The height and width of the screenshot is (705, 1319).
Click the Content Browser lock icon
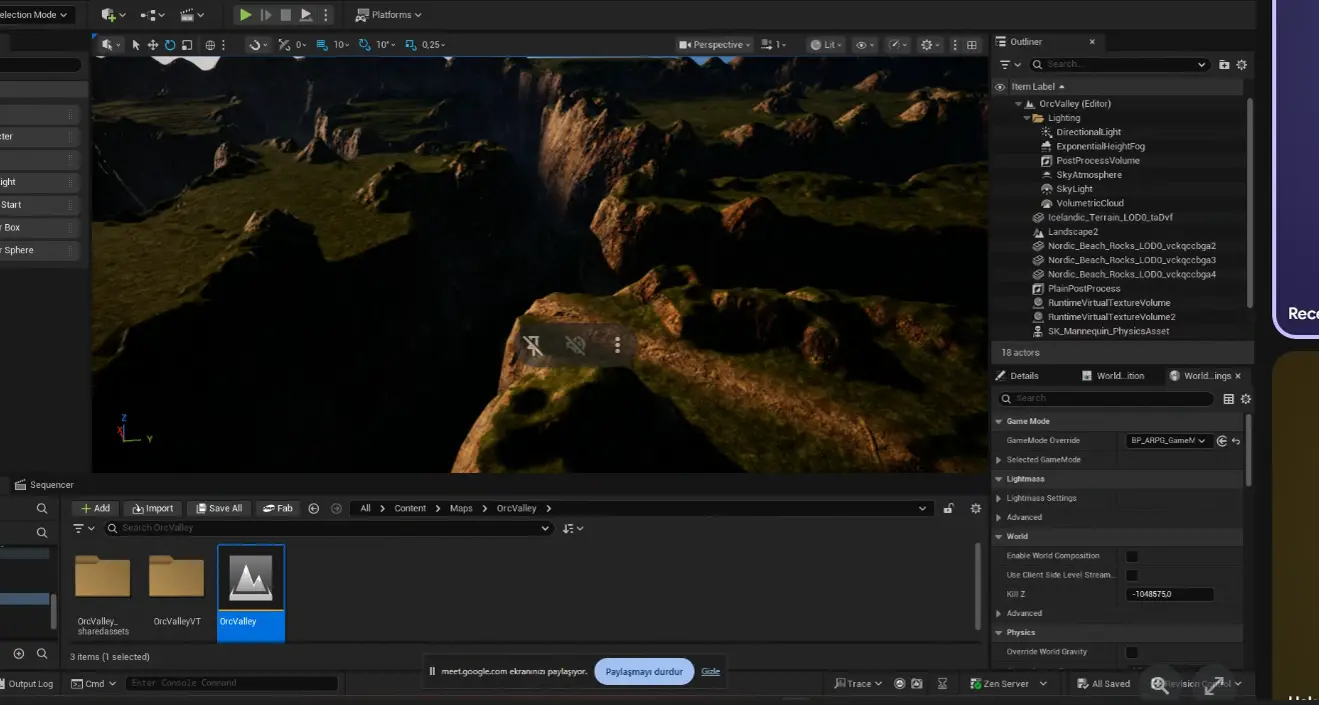(x=948, y=508)
